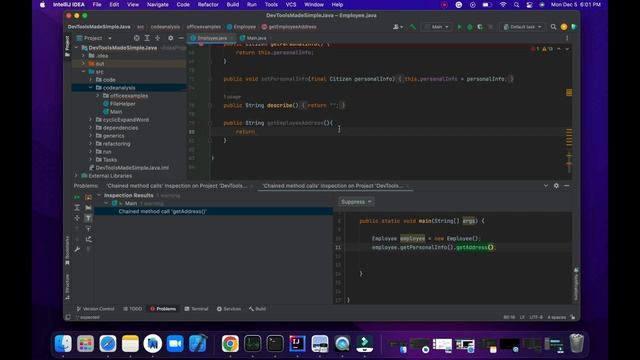Select DevToolsMadeSimpleJava.iml file
640x360 pixels.
click(132, 168)
